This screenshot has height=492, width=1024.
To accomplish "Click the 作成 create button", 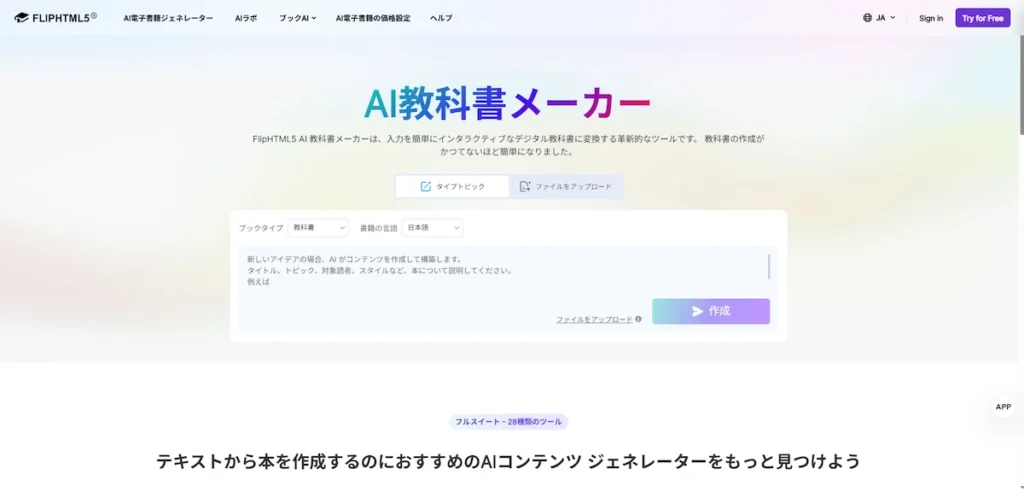I will tap(711, 311).
